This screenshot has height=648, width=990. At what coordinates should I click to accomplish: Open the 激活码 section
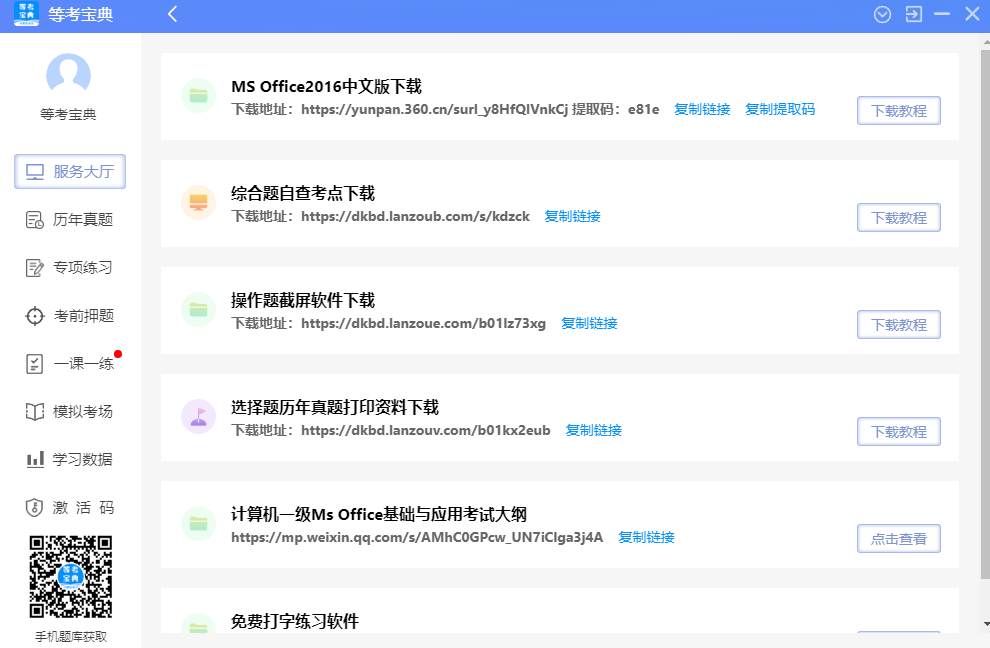click(70, 507)
